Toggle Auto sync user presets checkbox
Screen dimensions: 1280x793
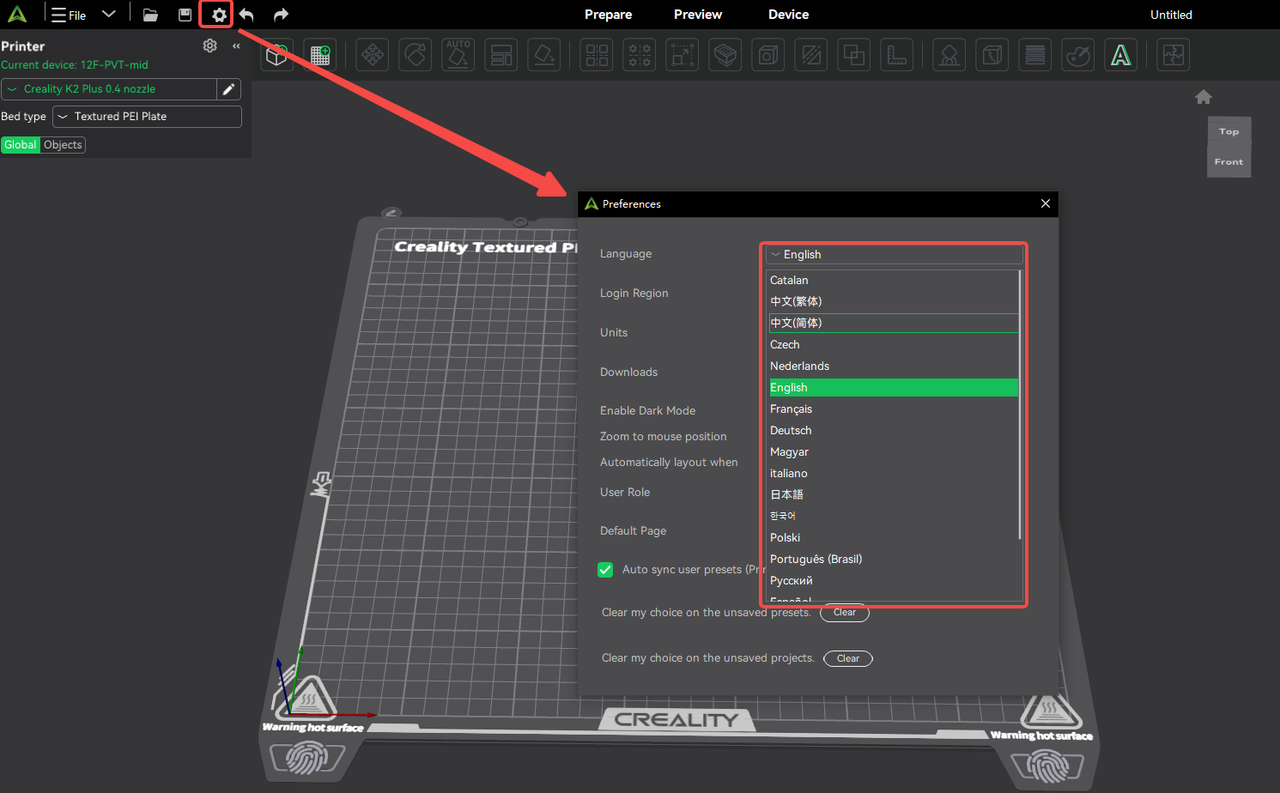pos(605,569)
